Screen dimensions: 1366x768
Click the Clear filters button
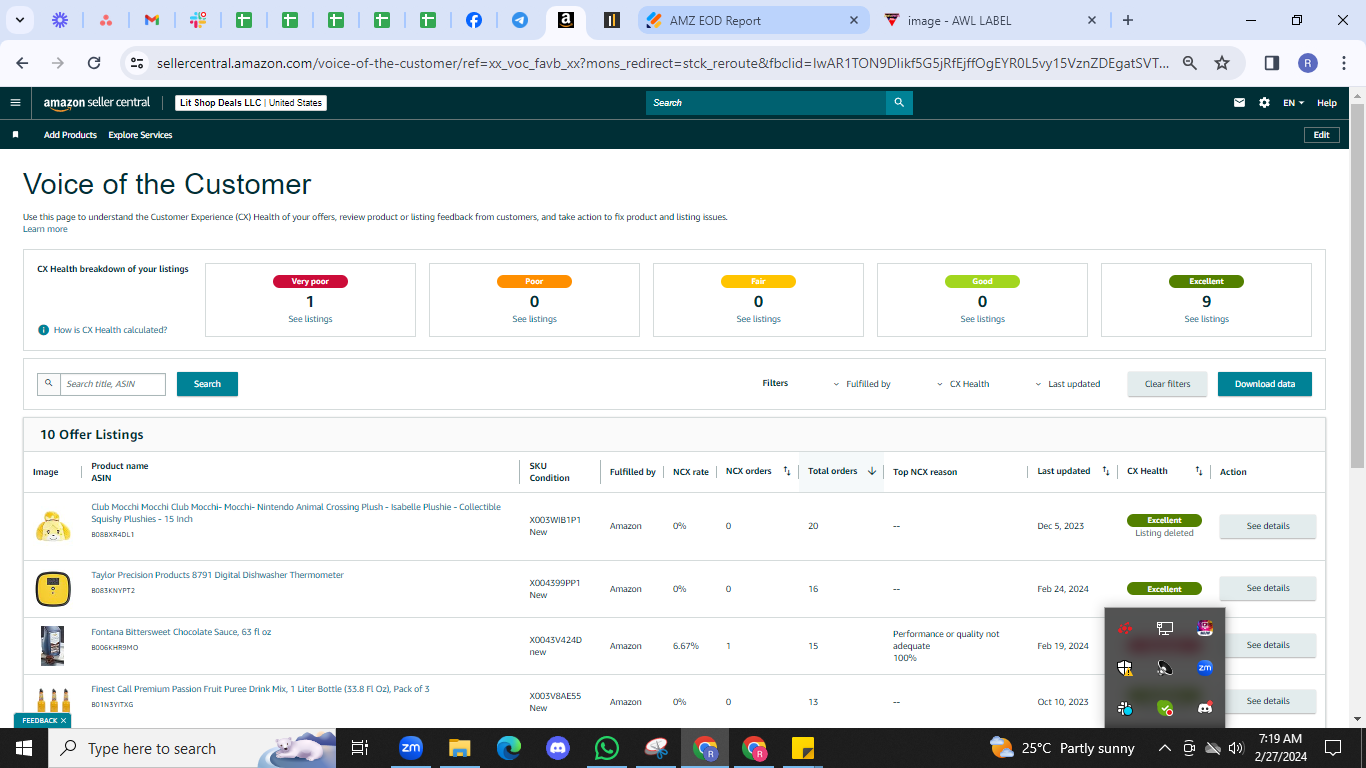tap(1167, 384)
